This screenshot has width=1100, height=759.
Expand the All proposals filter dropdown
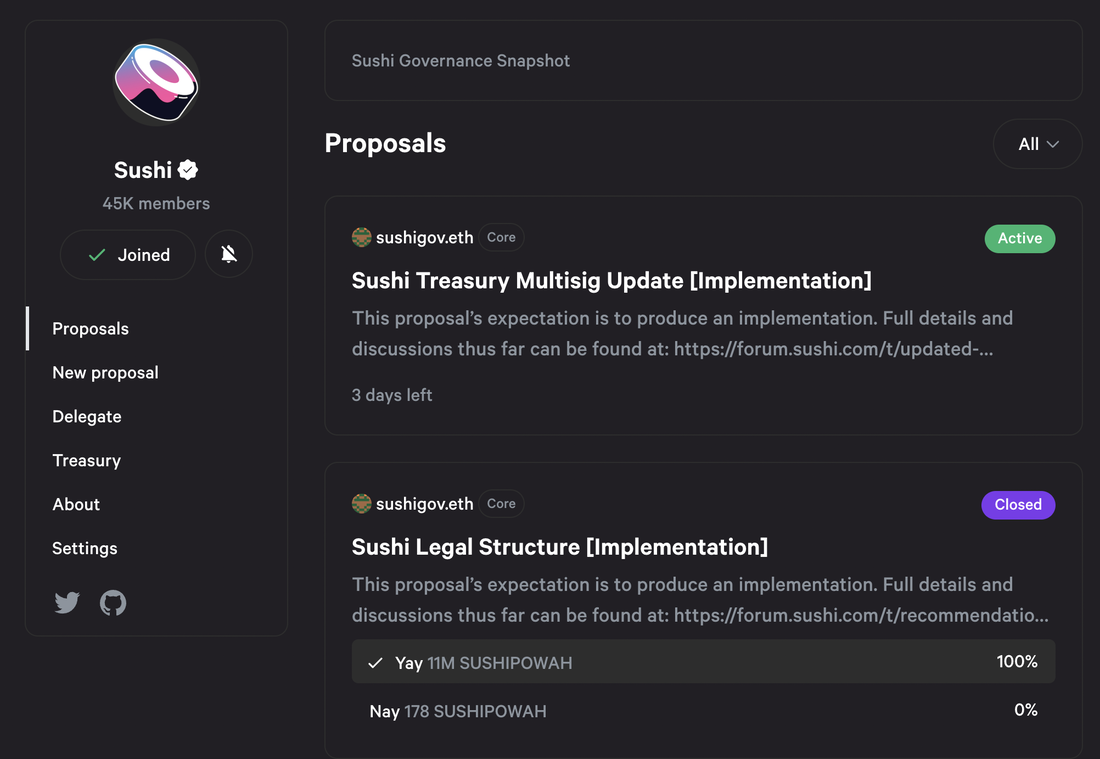coord(1037,144)
